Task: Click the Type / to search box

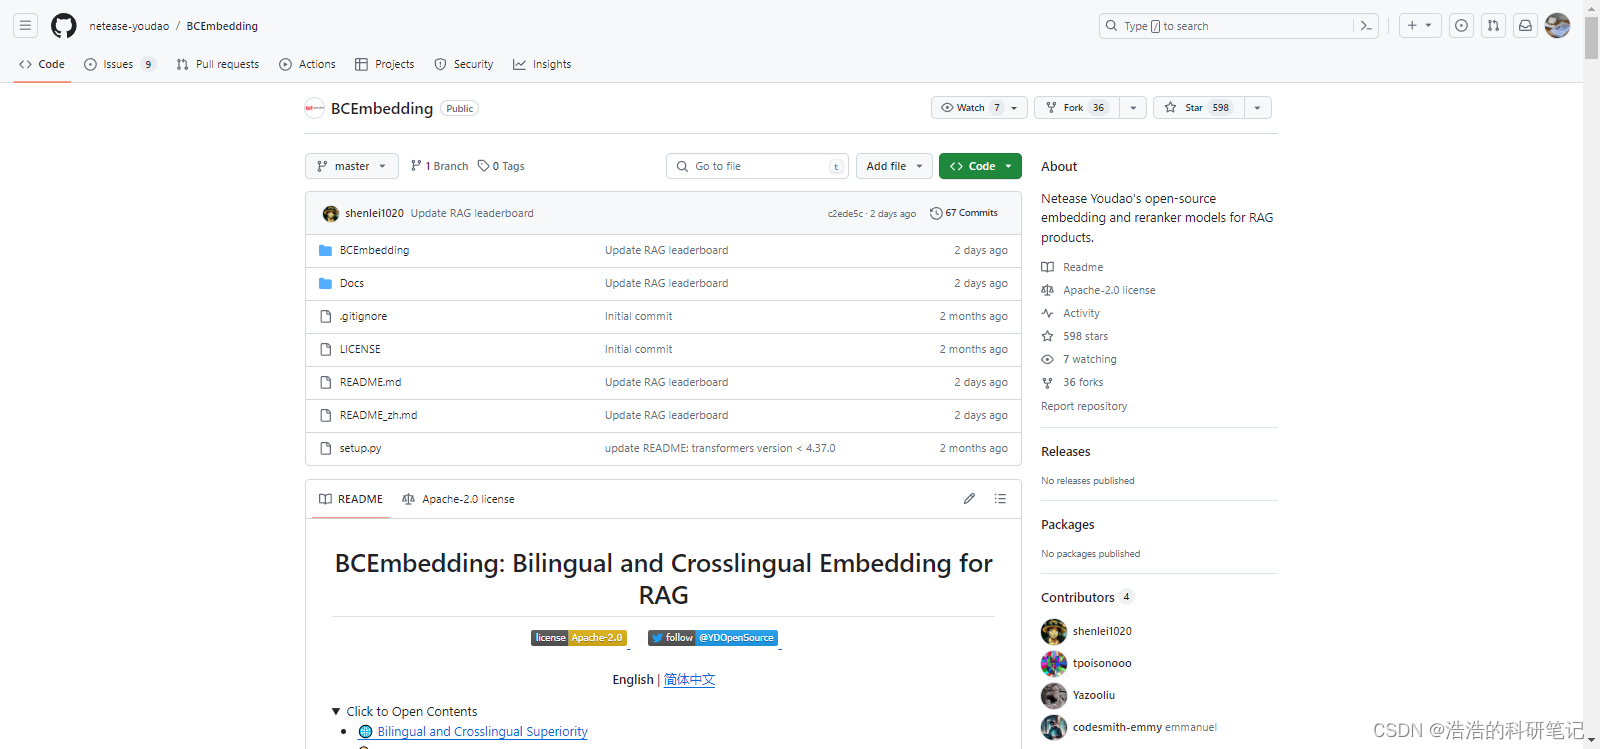Action: pyautogui.click(x=1227, y=26)
